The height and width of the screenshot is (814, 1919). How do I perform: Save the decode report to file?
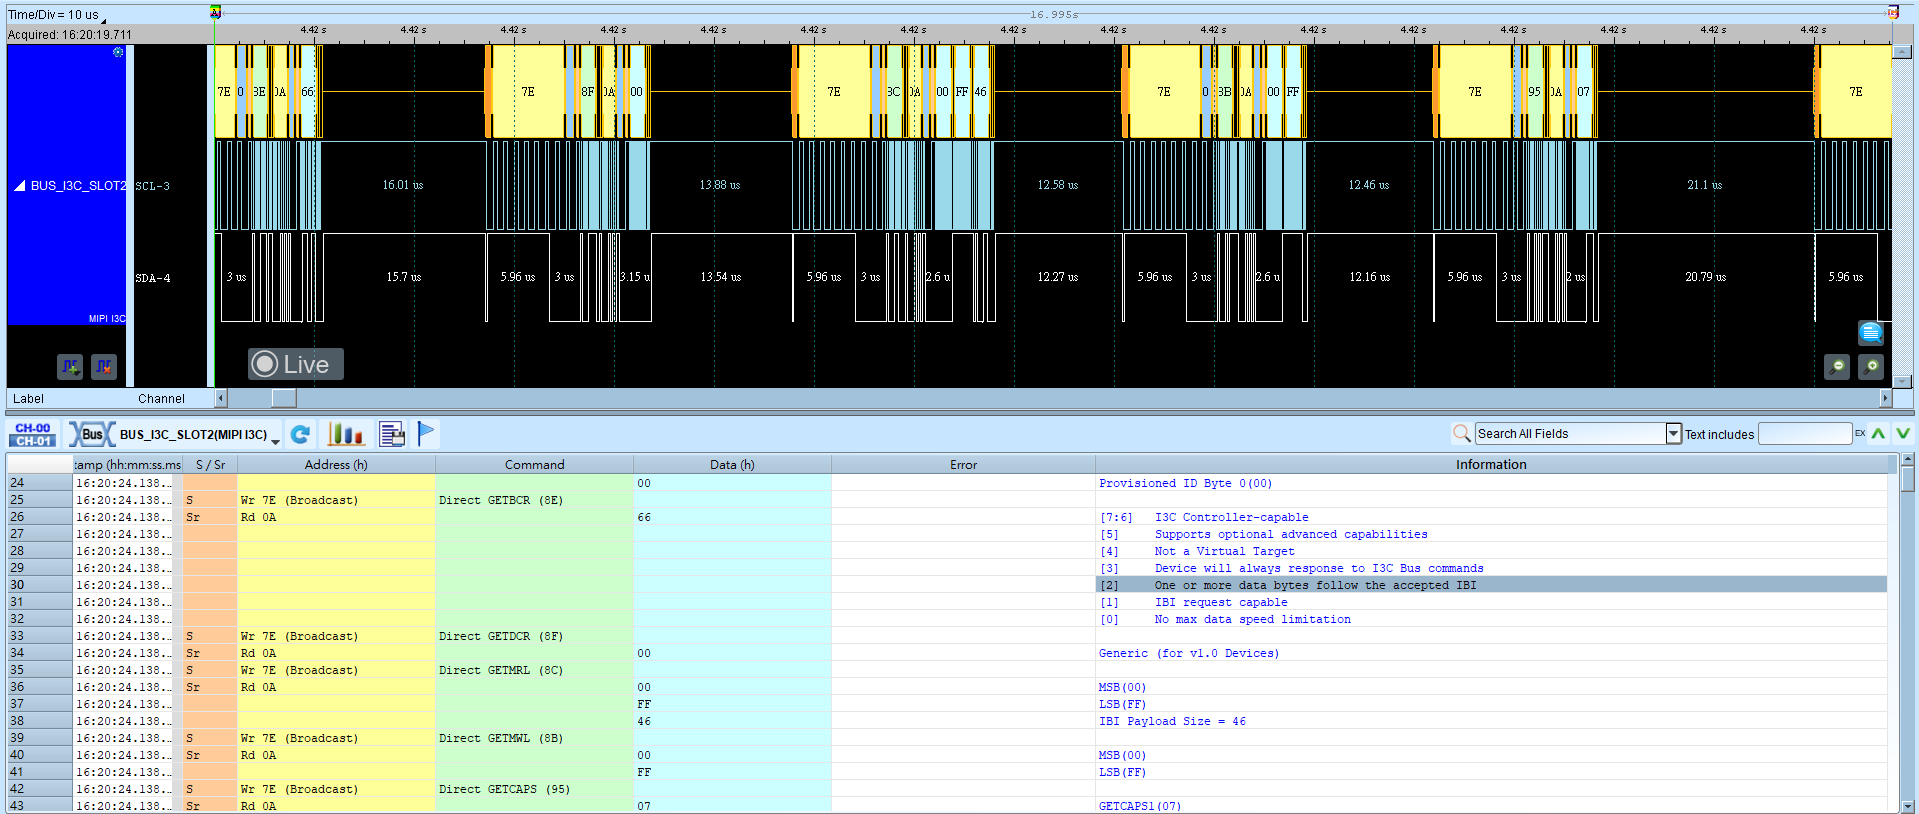[392, 434]
